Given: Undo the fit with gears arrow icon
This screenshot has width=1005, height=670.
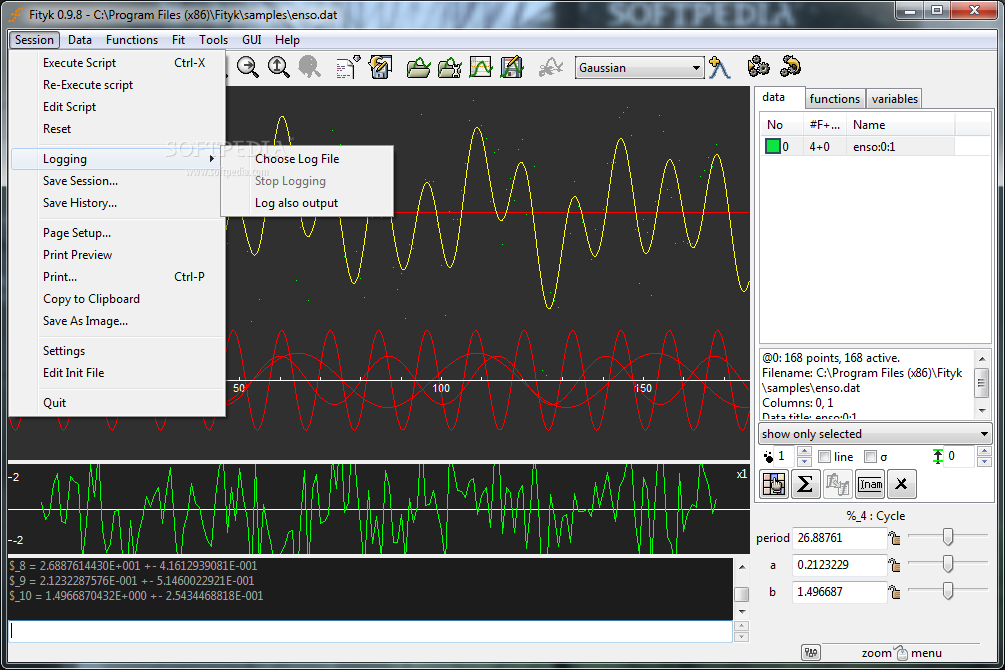Looking at the screenshot, I should [x=790, y=67].
